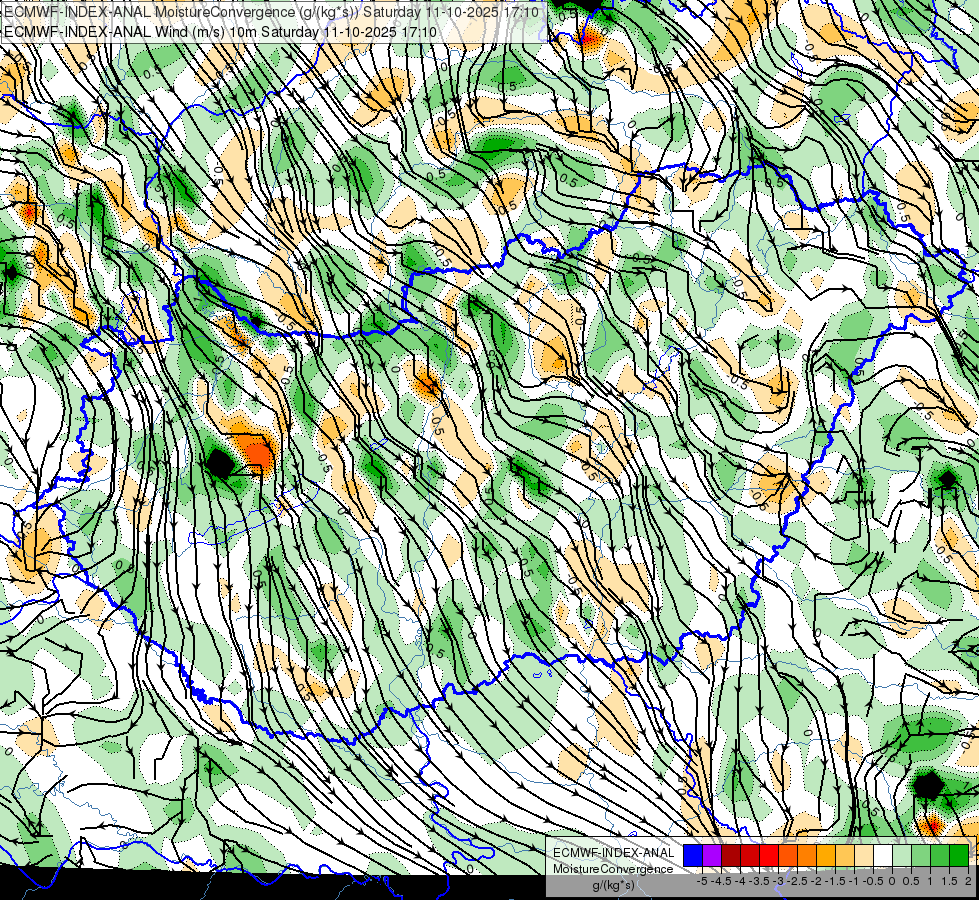Click the Wind (m/s) 10m title line
This screenshot has height=900, width=979.
(220, 32)
